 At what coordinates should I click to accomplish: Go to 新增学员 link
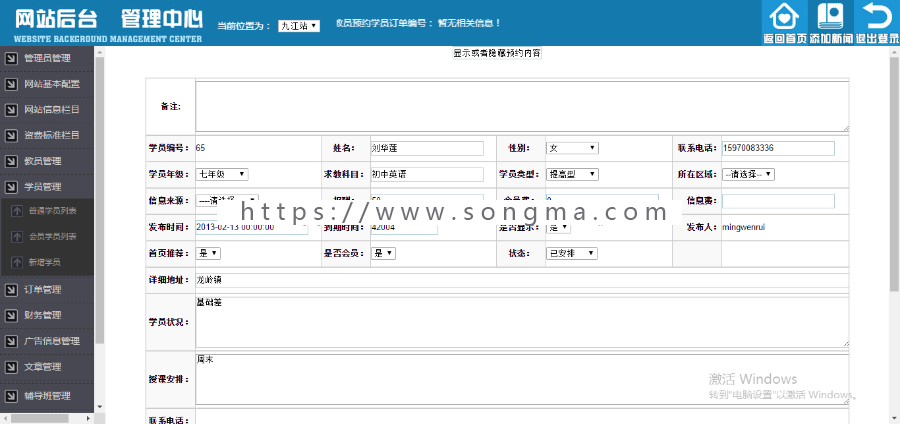pos(45,262)
